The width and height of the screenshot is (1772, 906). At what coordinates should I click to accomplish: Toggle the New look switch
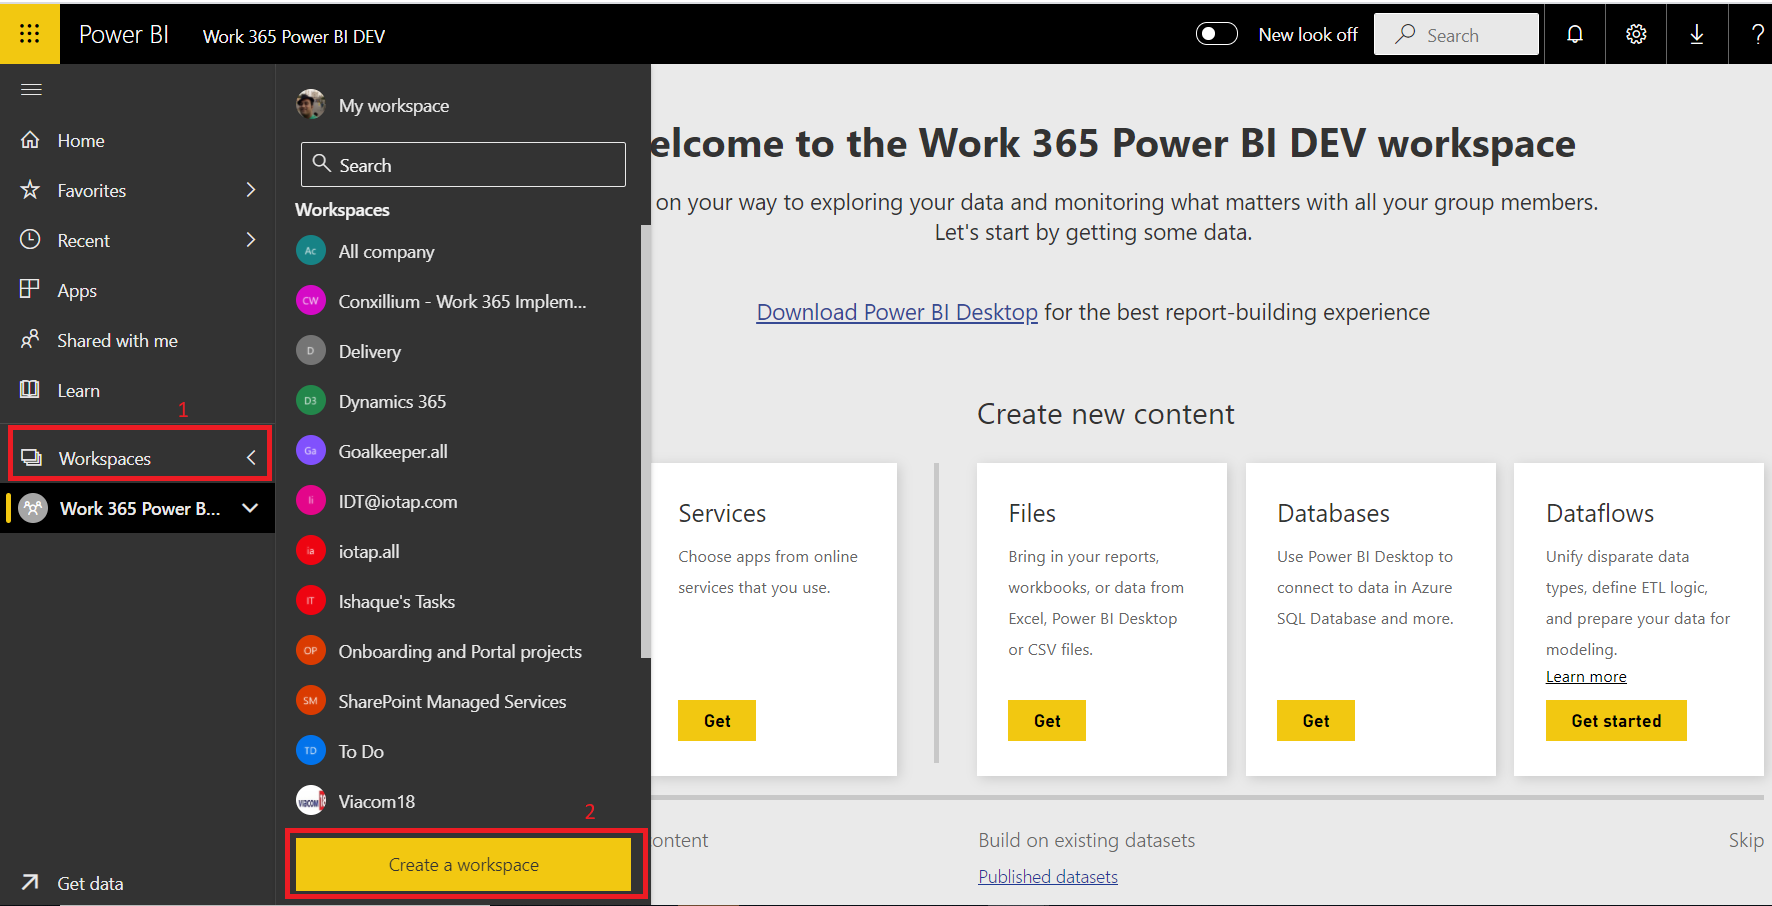pos(1217,34)
